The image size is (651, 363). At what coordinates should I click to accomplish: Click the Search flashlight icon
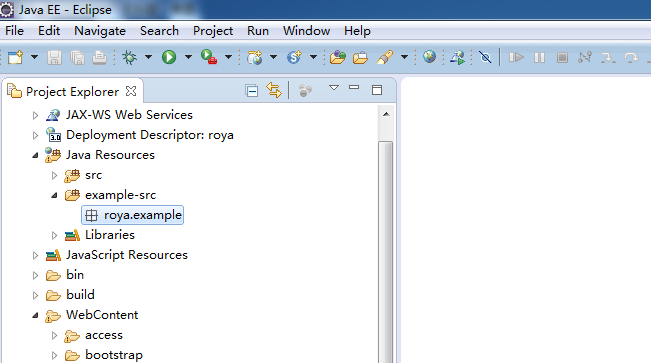(x=385, y=57)
